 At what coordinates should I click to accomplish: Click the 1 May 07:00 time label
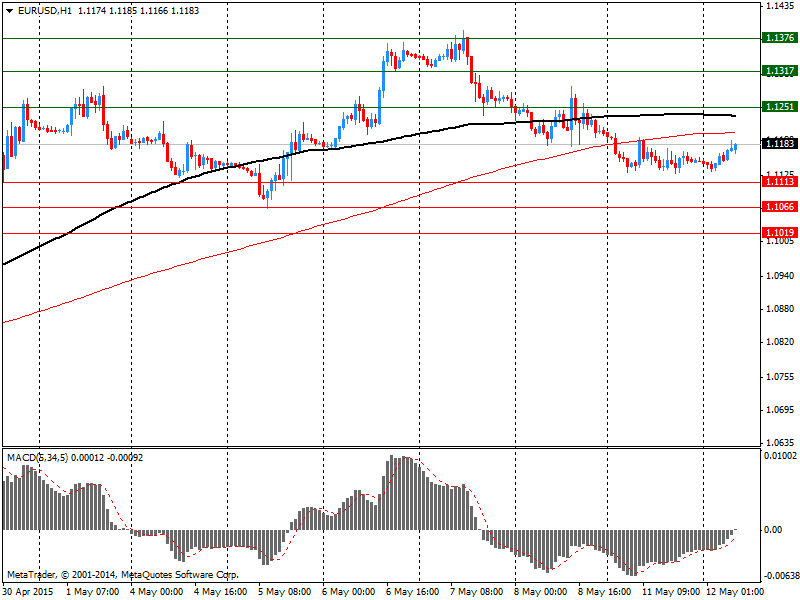coord(93,592)
